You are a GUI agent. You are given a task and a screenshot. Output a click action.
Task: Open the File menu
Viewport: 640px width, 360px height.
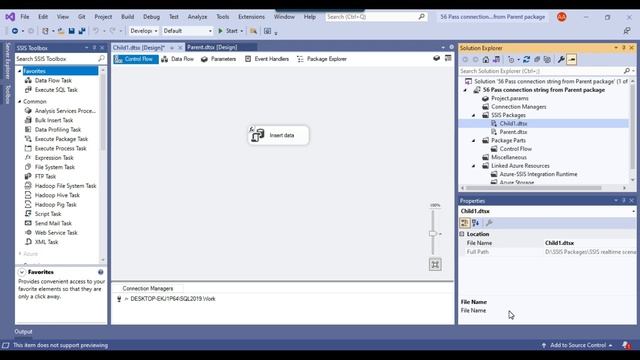25,17
